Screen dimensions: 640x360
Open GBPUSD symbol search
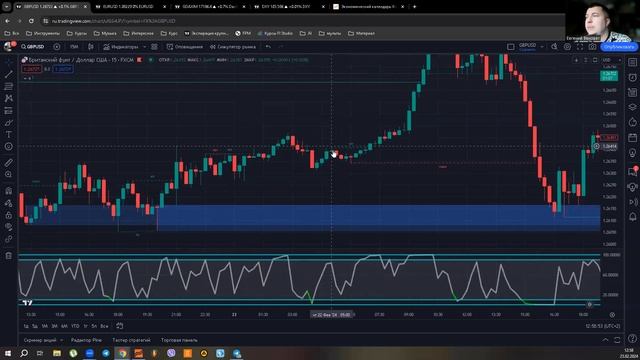coord(33,47)
